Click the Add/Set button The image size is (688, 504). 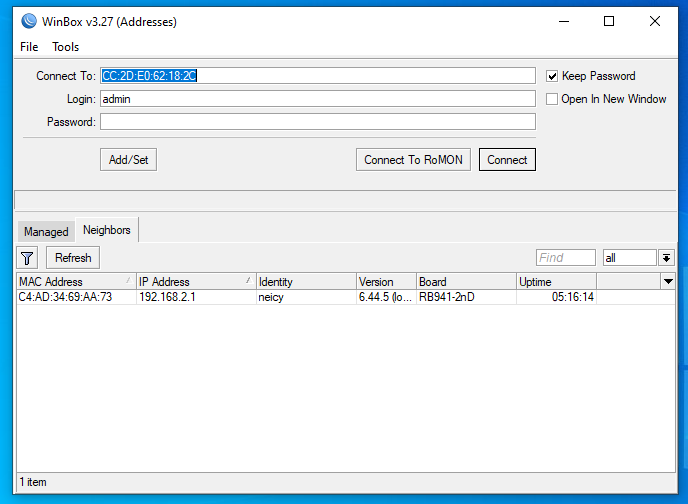tap(129, 160)
